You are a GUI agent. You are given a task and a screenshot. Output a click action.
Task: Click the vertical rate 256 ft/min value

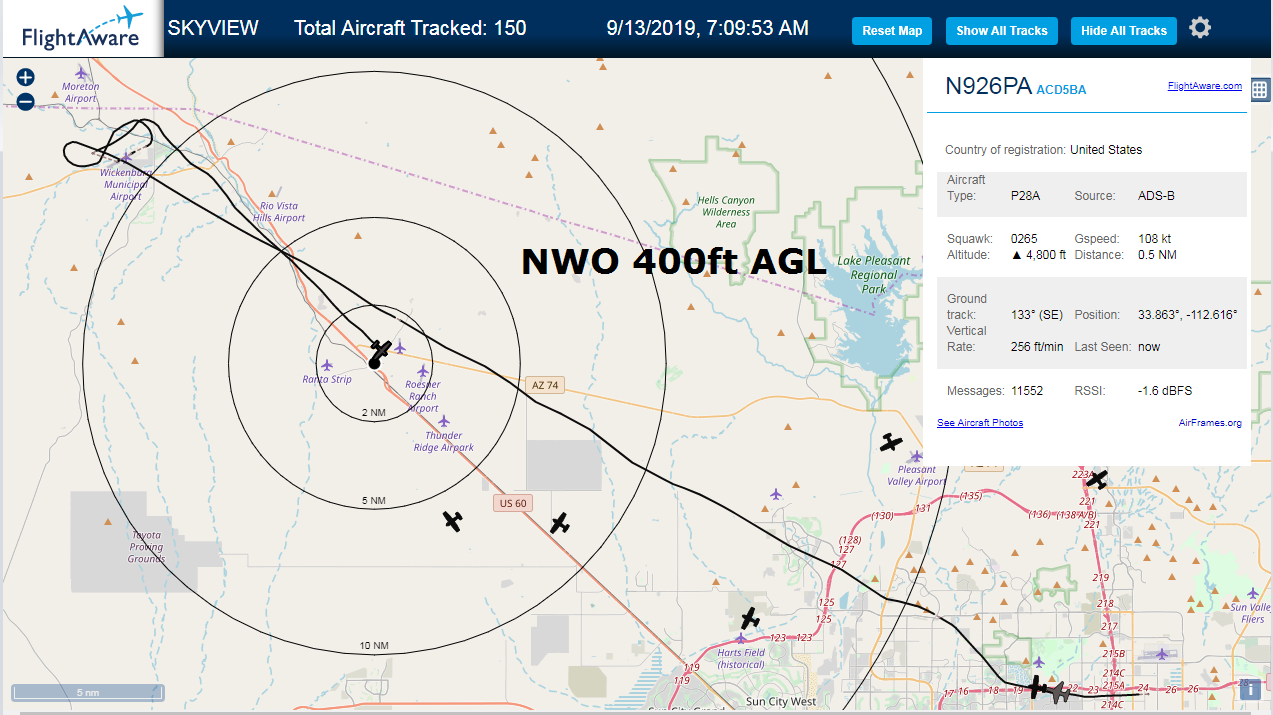point(1037,347)
